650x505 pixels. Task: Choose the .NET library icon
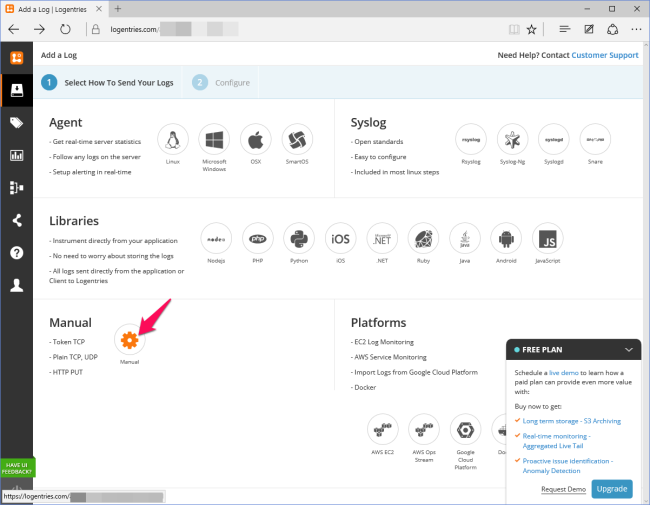(x=382, y=239)
